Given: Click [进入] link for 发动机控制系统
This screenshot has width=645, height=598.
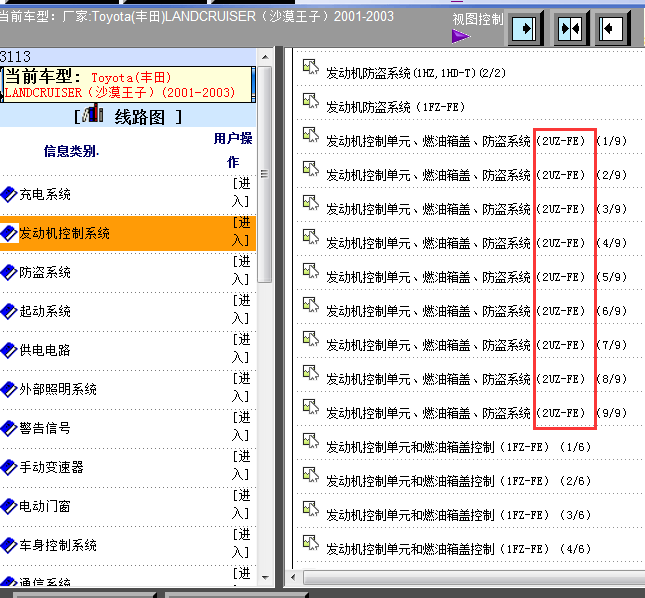Looking at the screenshot, I should (241, 232).
